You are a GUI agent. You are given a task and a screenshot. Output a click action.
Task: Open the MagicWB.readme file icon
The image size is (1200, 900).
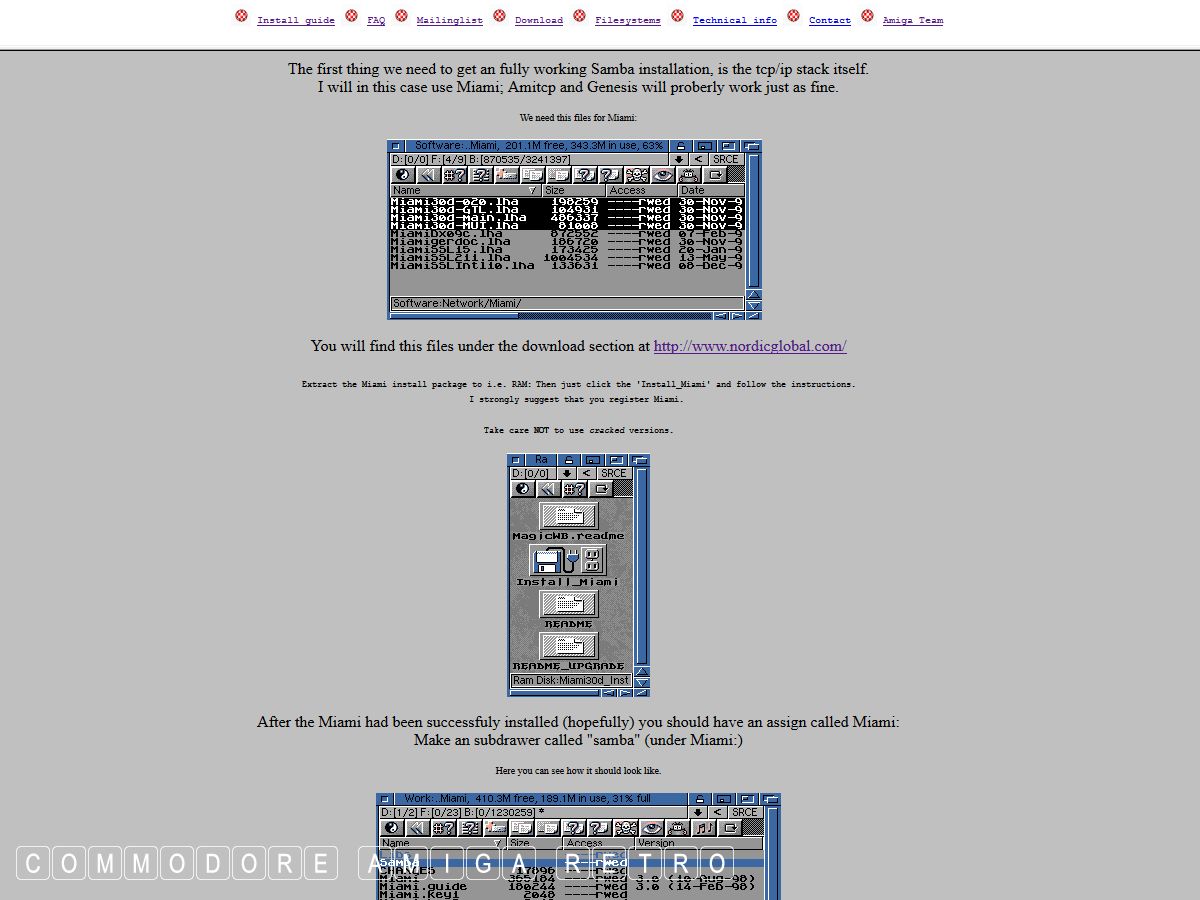point(568,516)
